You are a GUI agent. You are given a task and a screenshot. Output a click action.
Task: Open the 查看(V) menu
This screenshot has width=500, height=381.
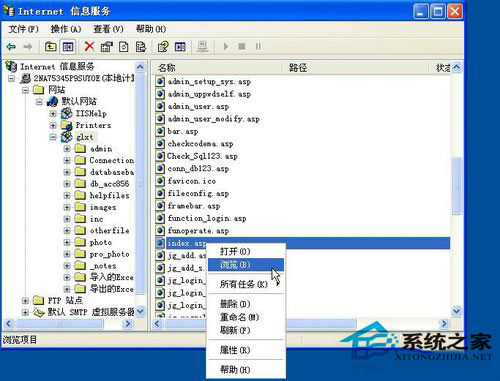(108, 29)
